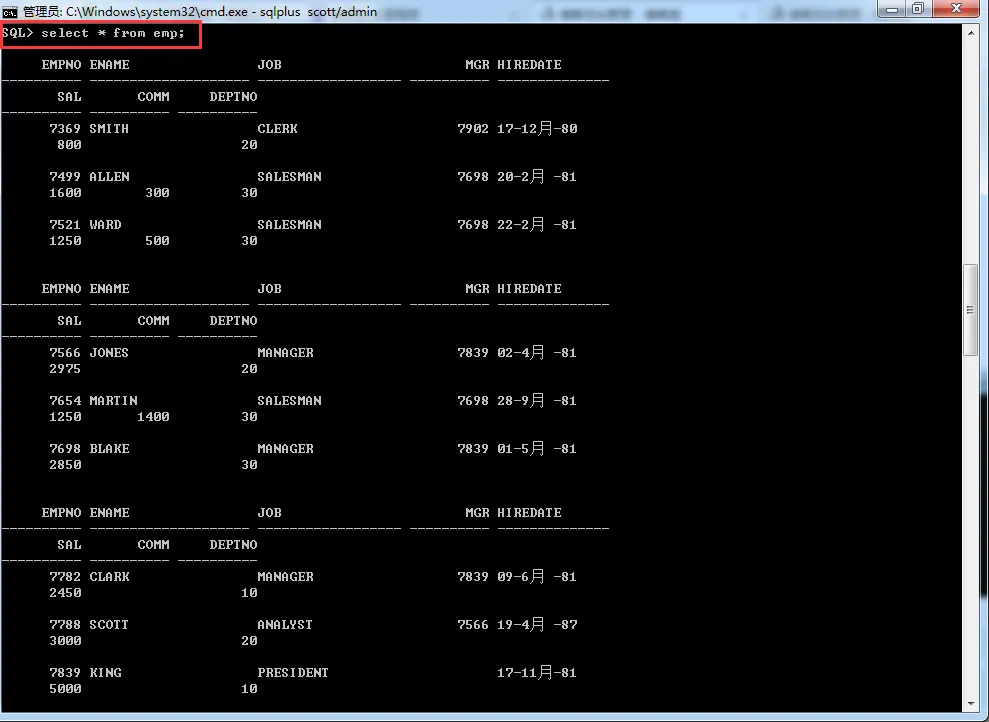Click the first HIREDATE column header
Viewport: 989px width, 722px height.
[529, 64]
